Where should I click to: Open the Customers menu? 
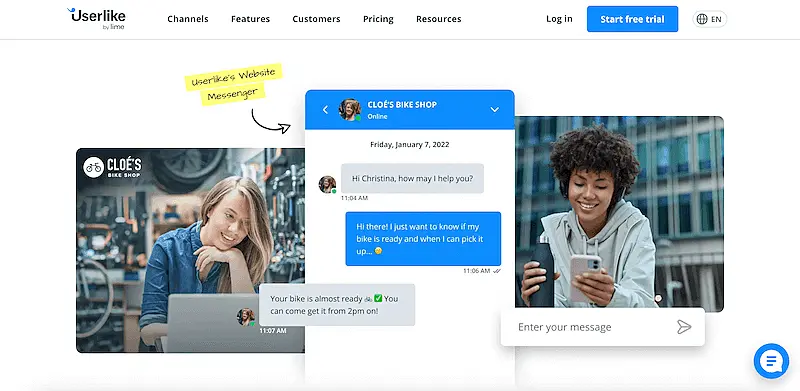click(x=316, y=19)
